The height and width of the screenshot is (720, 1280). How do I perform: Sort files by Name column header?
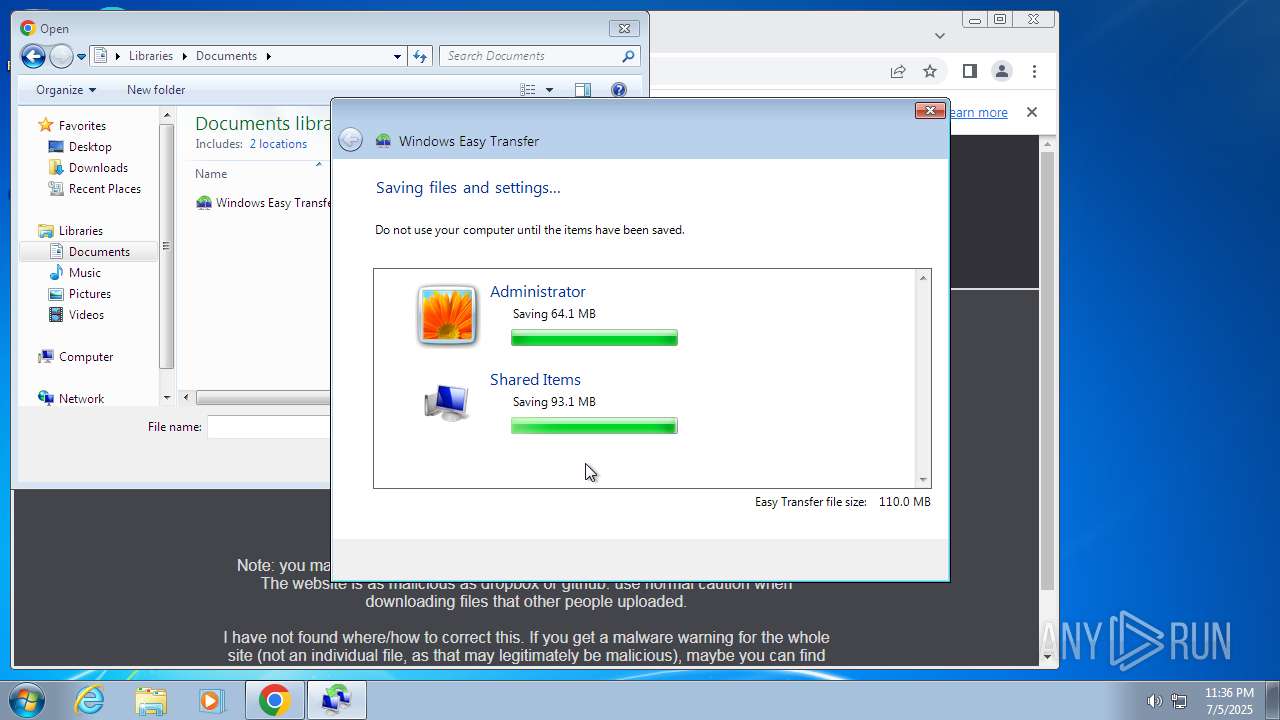(211, 174)
